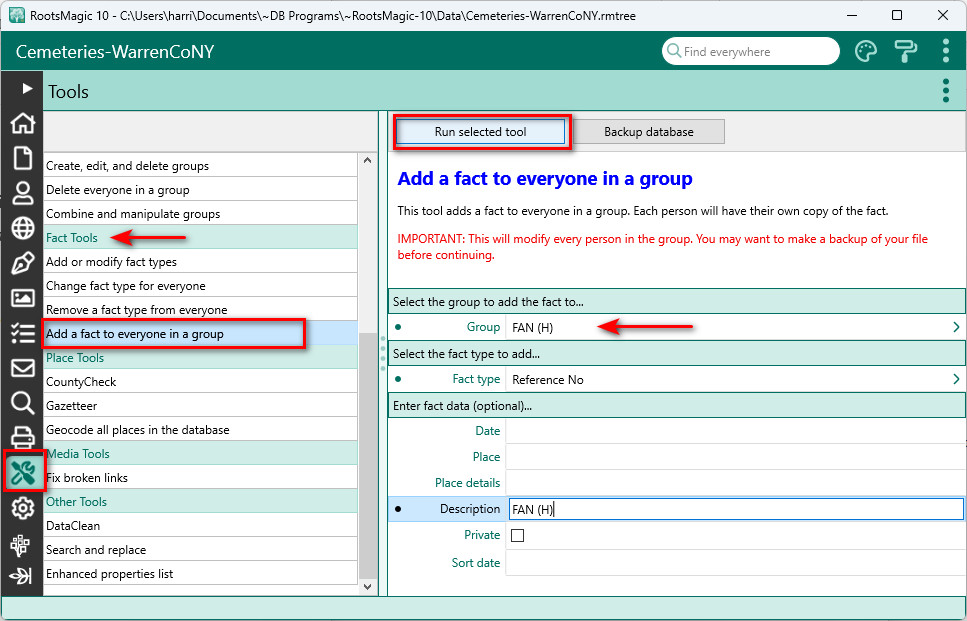The image size is (967, 621).
Task: Click Run selected tool button
Action: pyautogui.click(x=480, y=132)
